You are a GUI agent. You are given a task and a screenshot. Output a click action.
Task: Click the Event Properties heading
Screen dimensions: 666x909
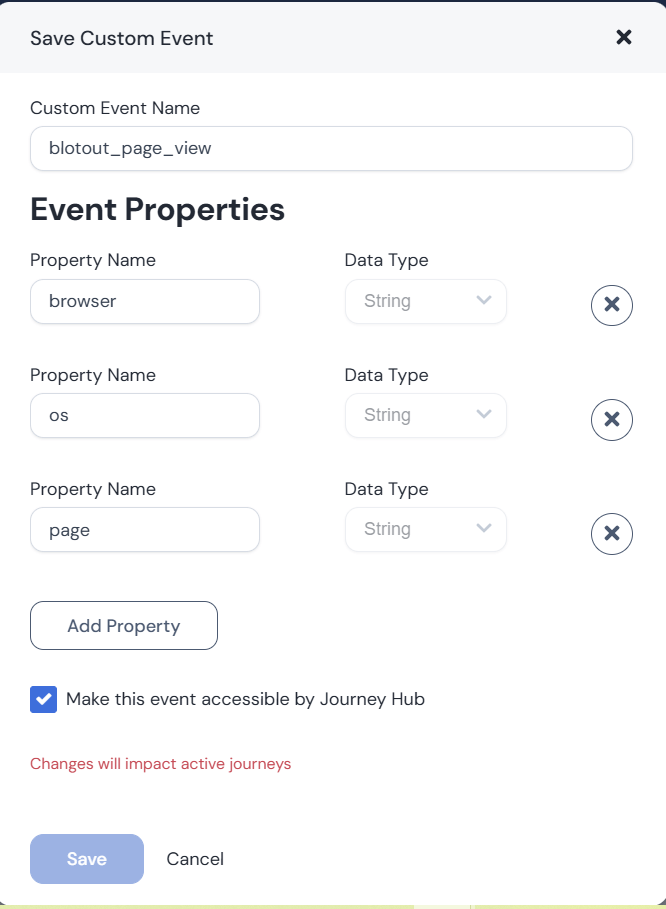click(157, 210)
